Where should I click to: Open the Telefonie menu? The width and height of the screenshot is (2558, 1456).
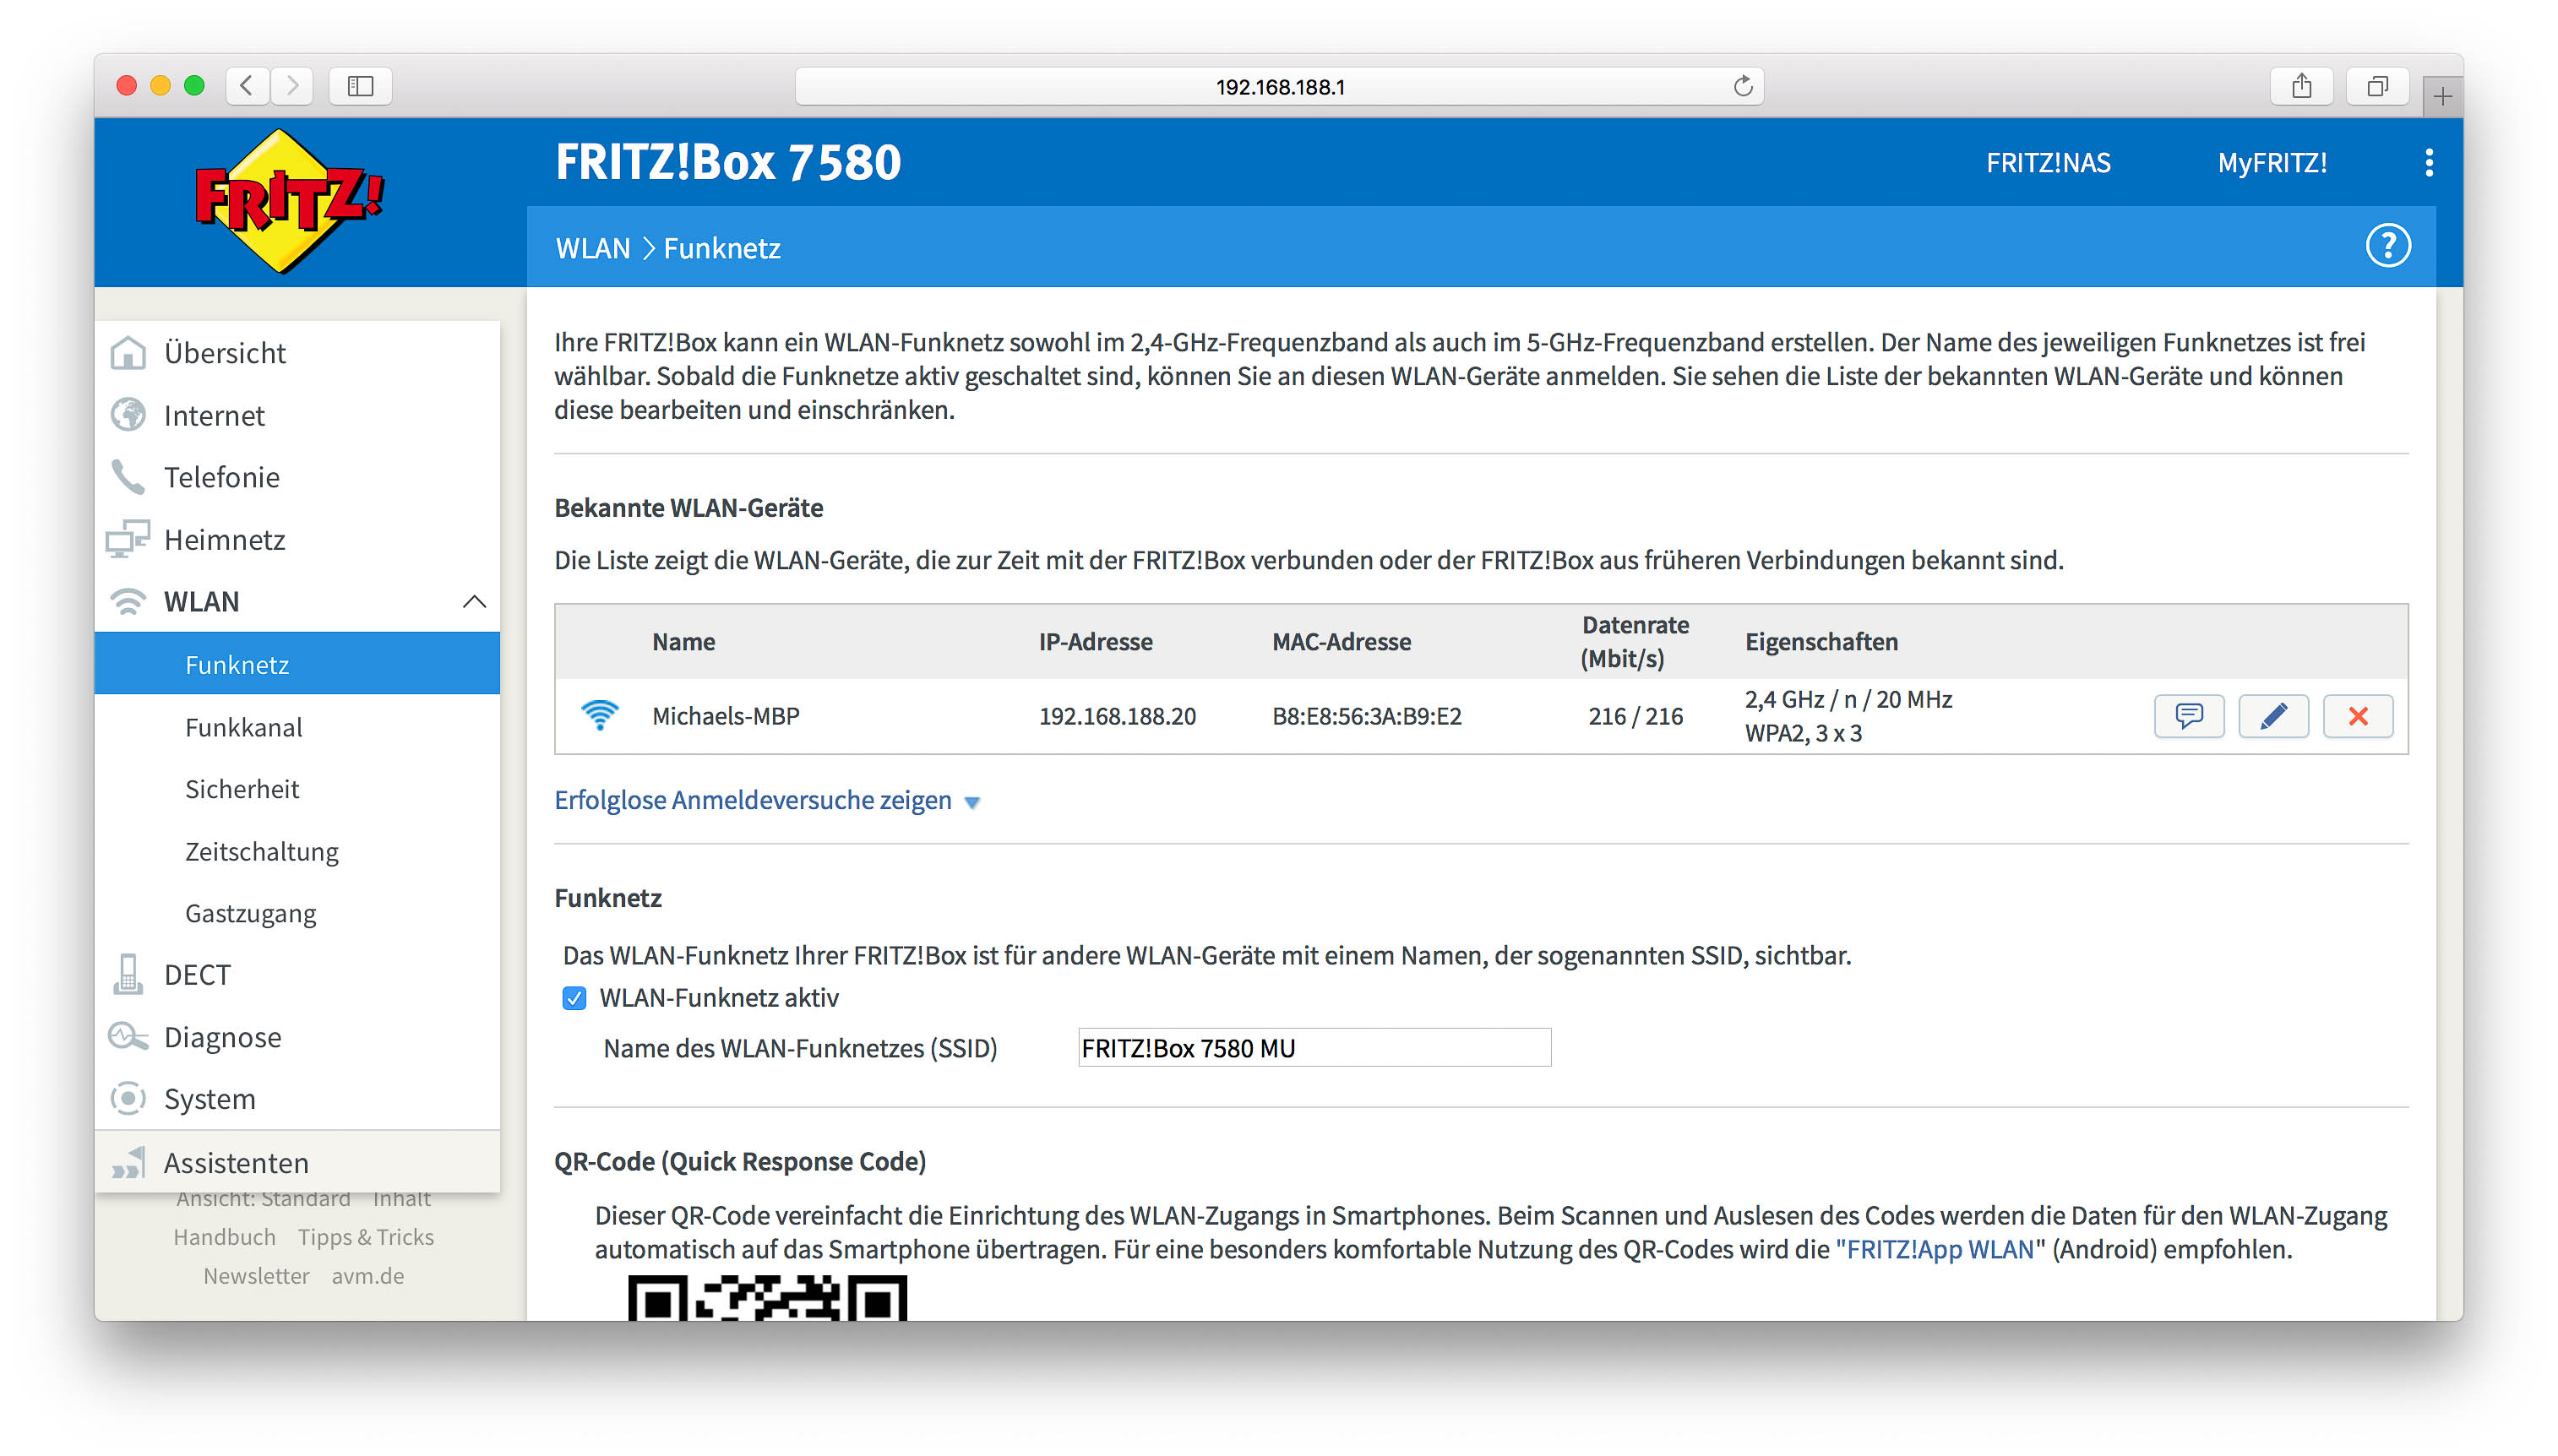[x=297, y=477]
